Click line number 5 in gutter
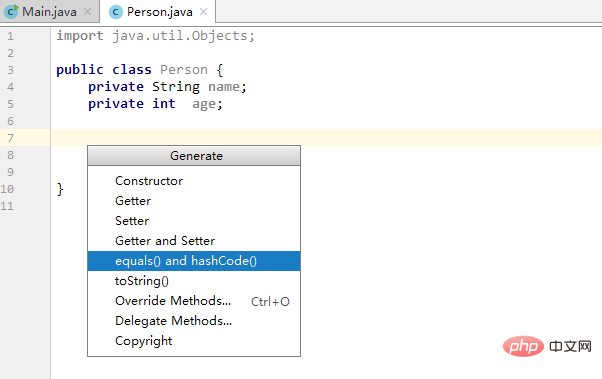This screenshot has width=602, height=379. 10,104
